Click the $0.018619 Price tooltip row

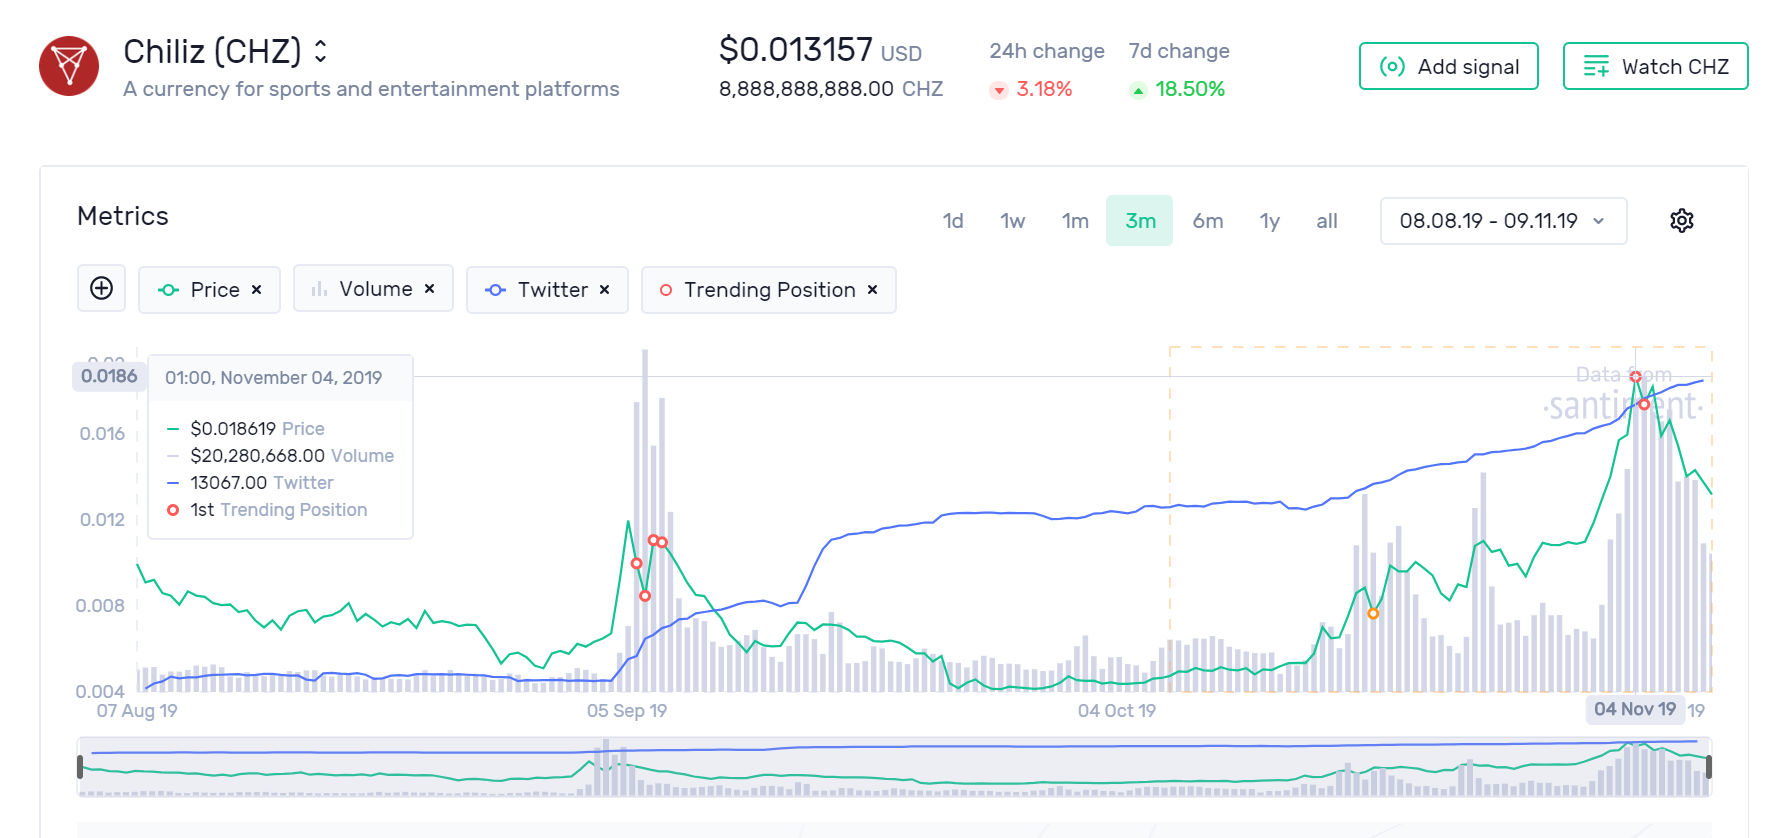coord(245,429)
